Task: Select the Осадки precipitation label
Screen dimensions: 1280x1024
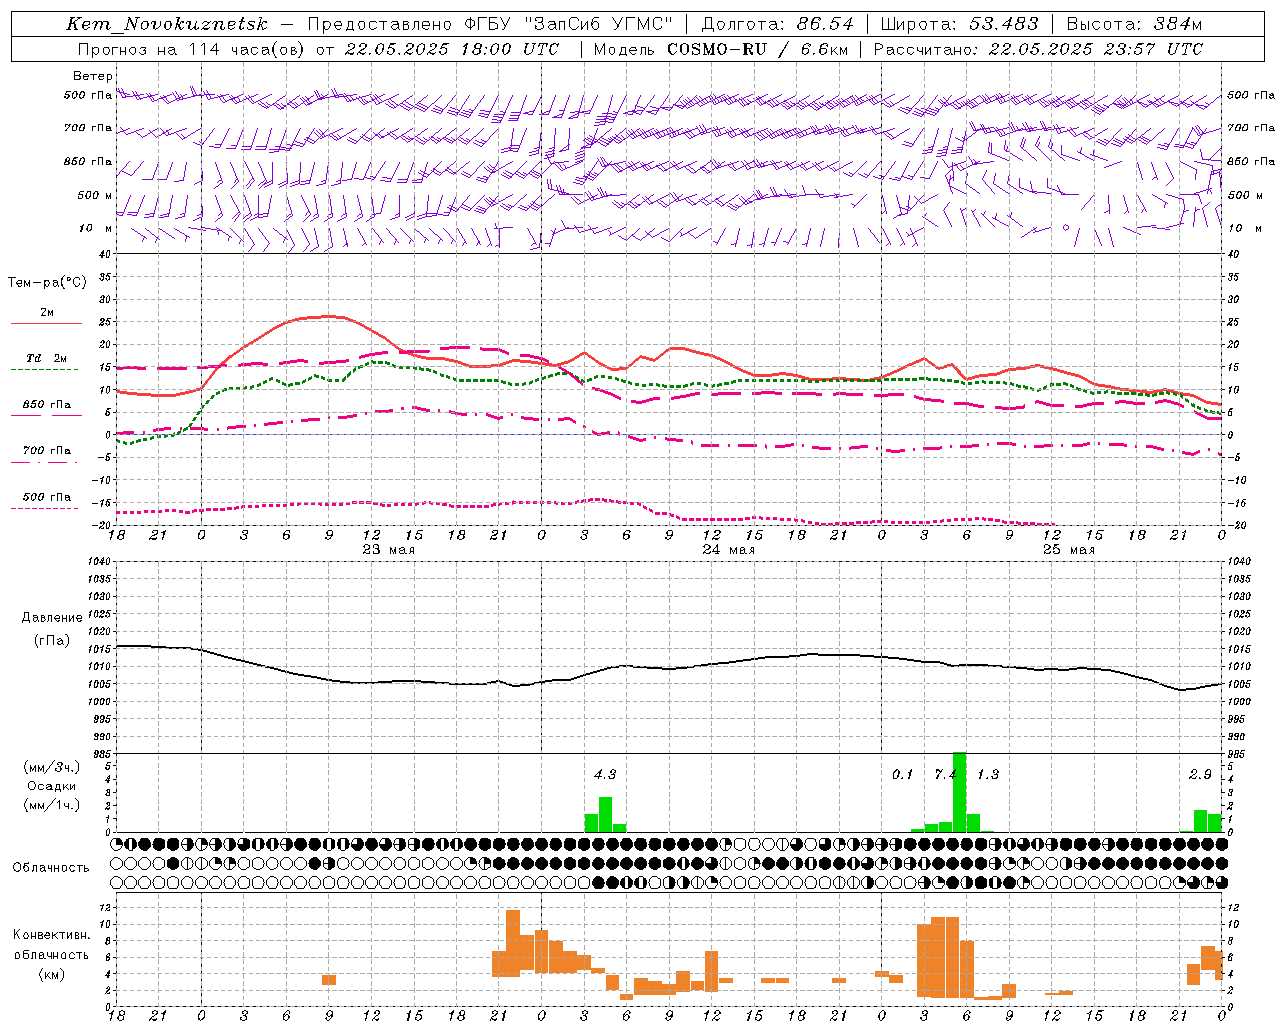Action: pos(52,786)
